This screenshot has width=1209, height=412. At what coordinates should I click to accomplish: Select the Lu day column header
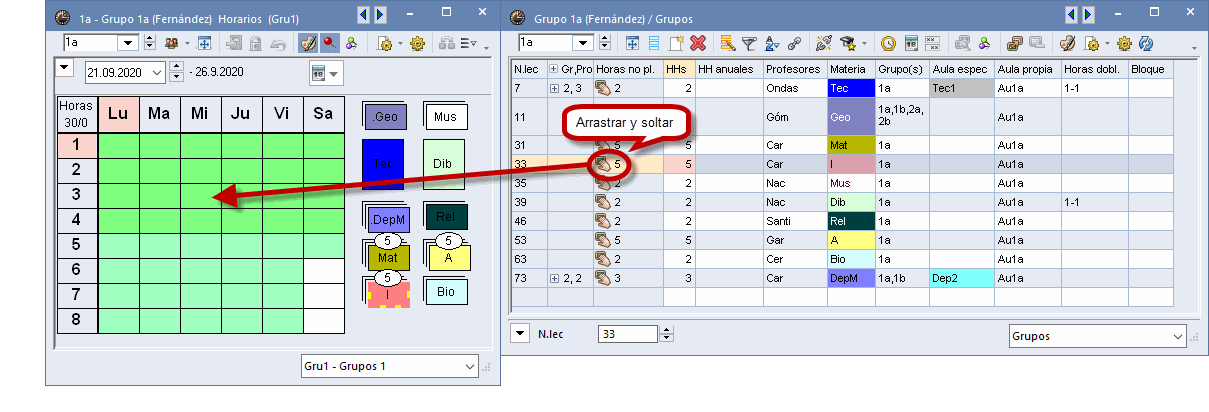point(118,113)
